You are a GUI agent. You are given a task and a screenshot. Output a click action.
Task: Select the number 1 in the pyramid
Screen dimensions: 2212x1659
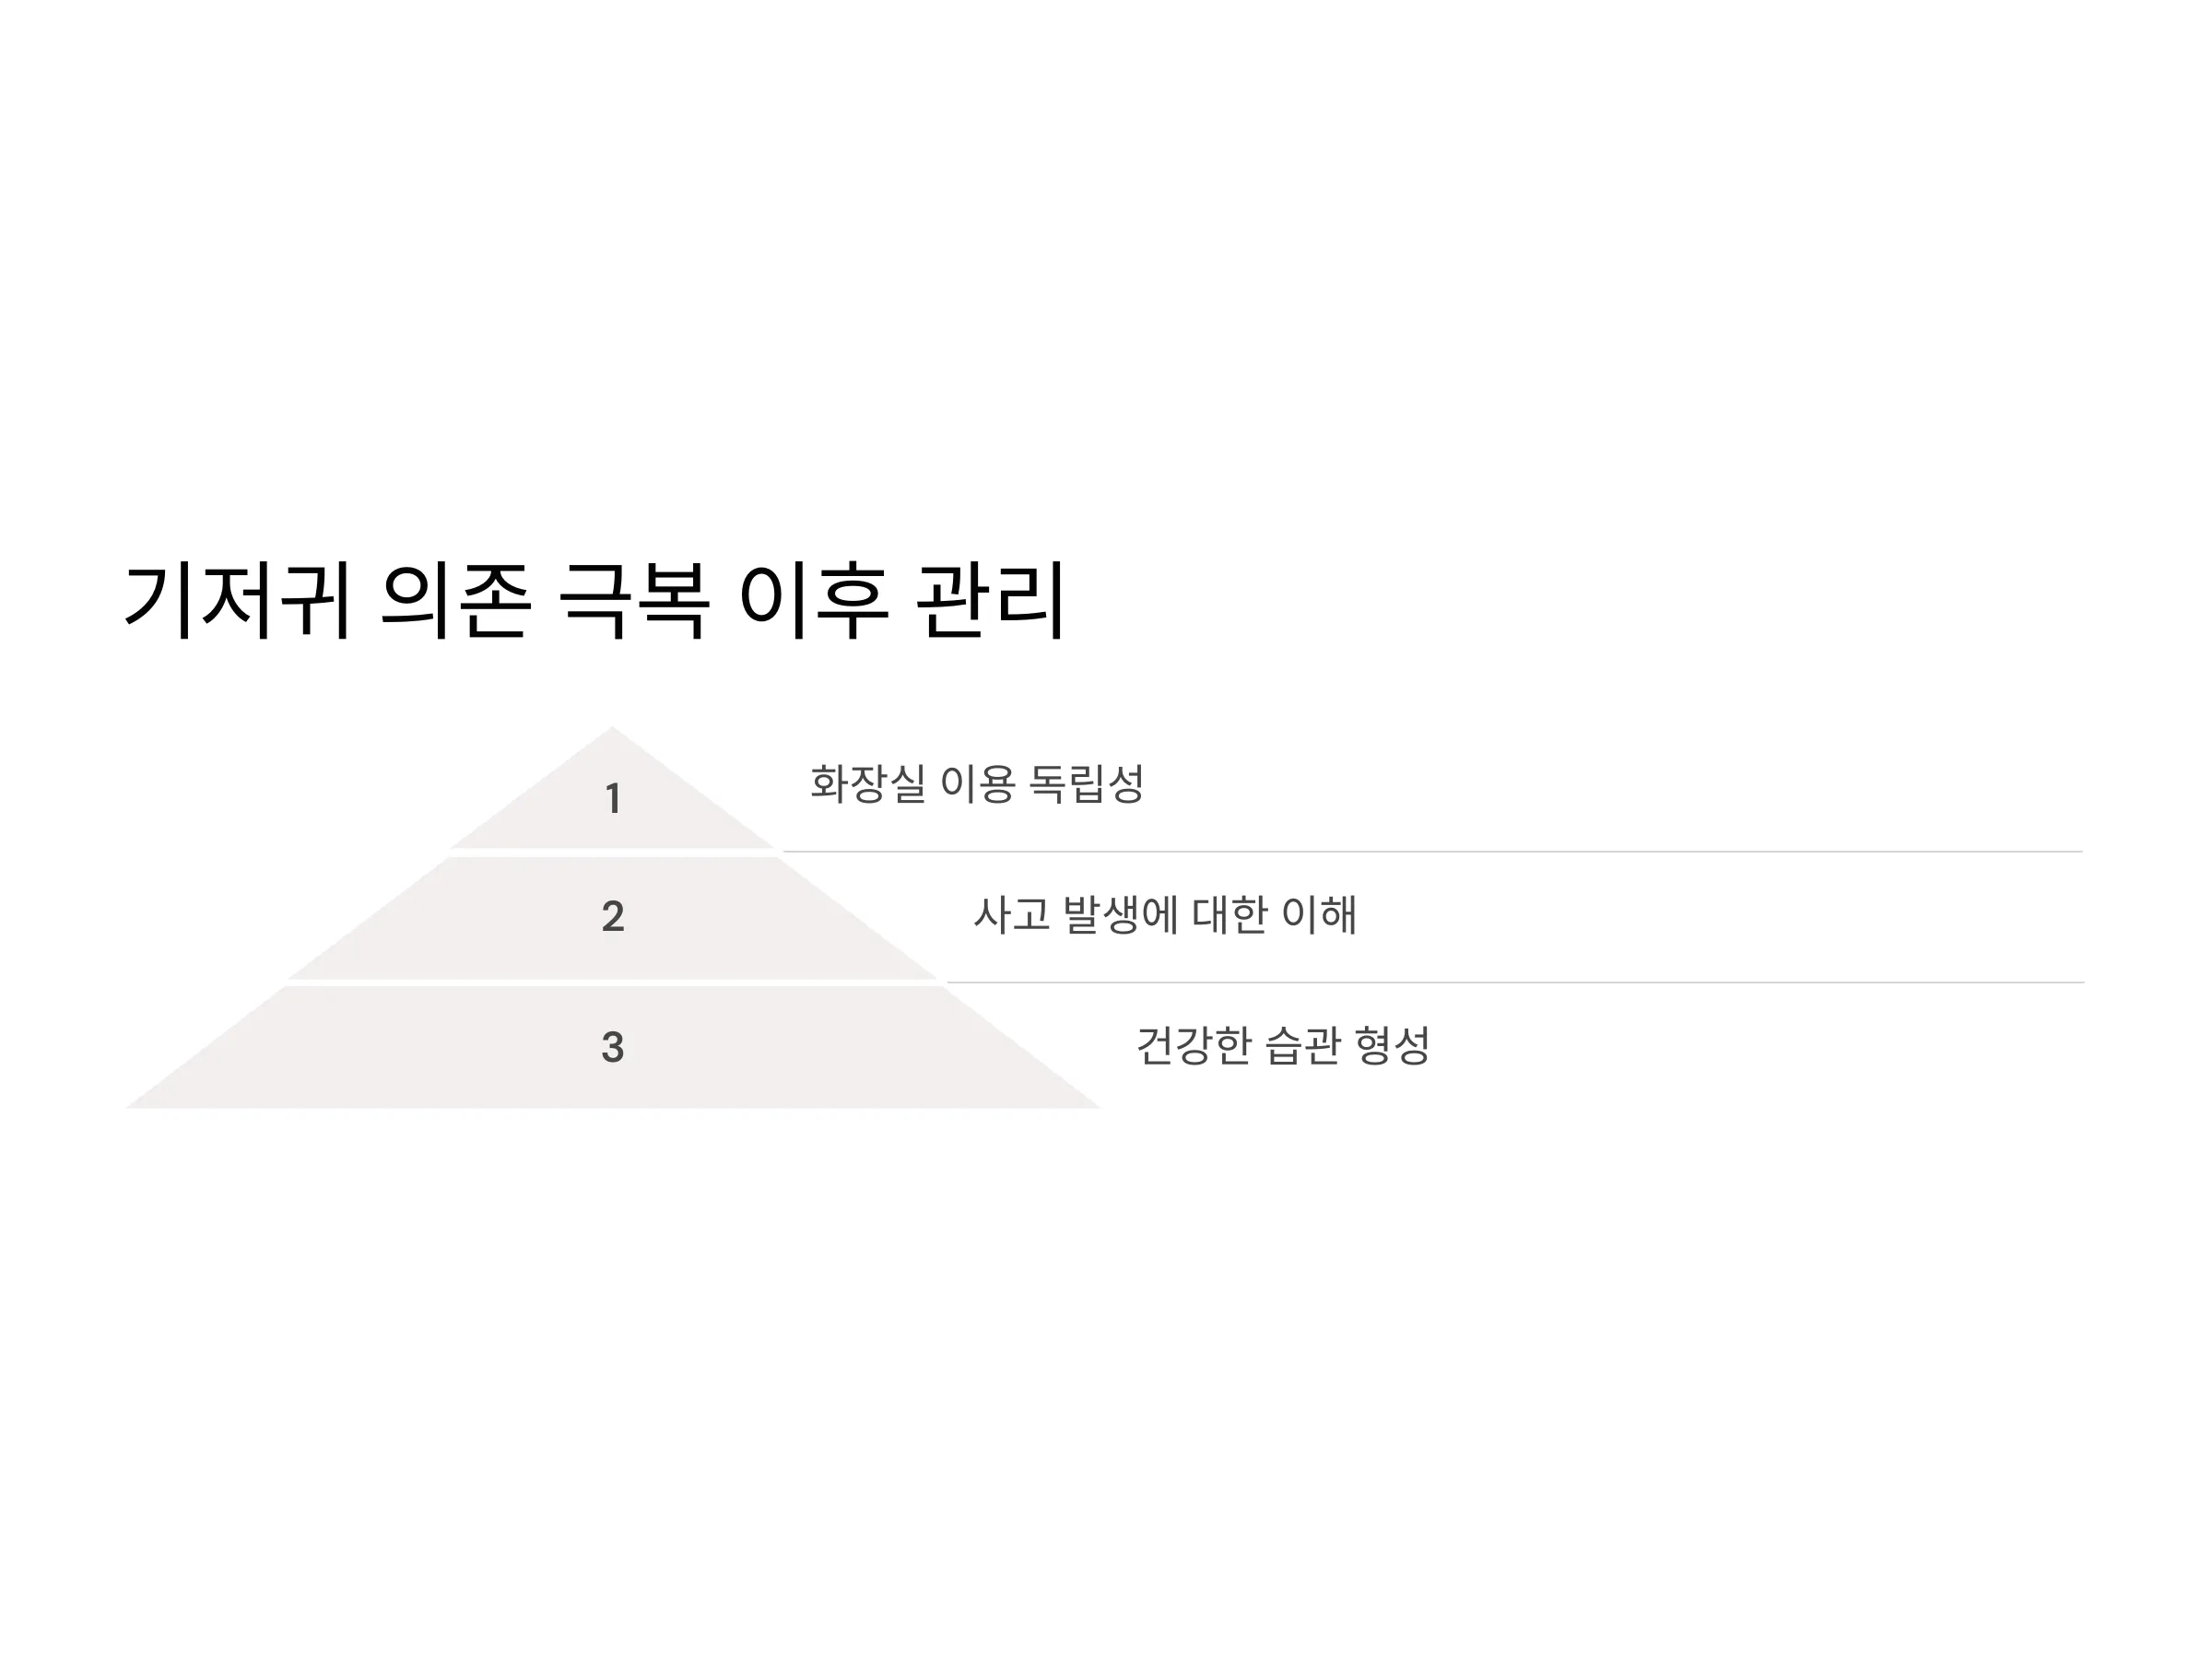pos(613,799)
